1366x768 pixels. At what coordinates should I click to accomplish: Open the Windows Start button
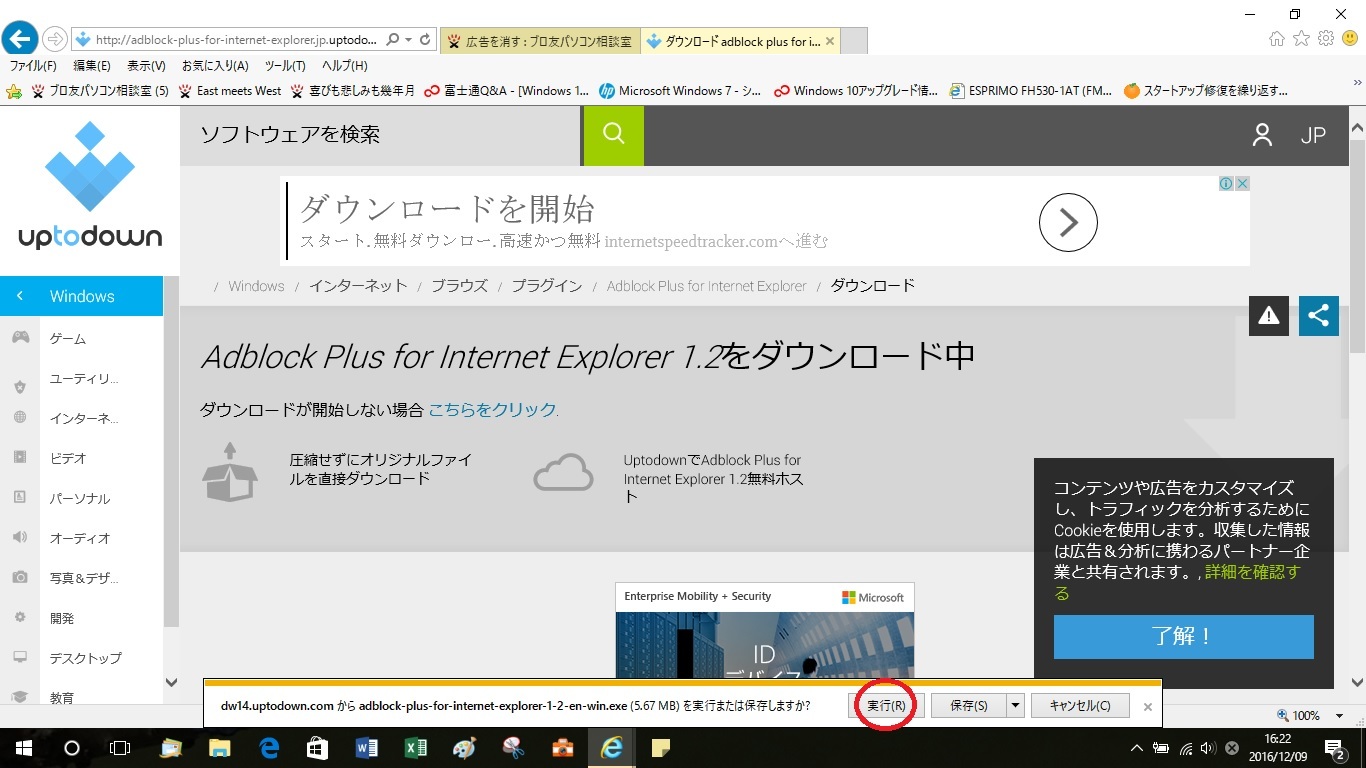(23, 748)
